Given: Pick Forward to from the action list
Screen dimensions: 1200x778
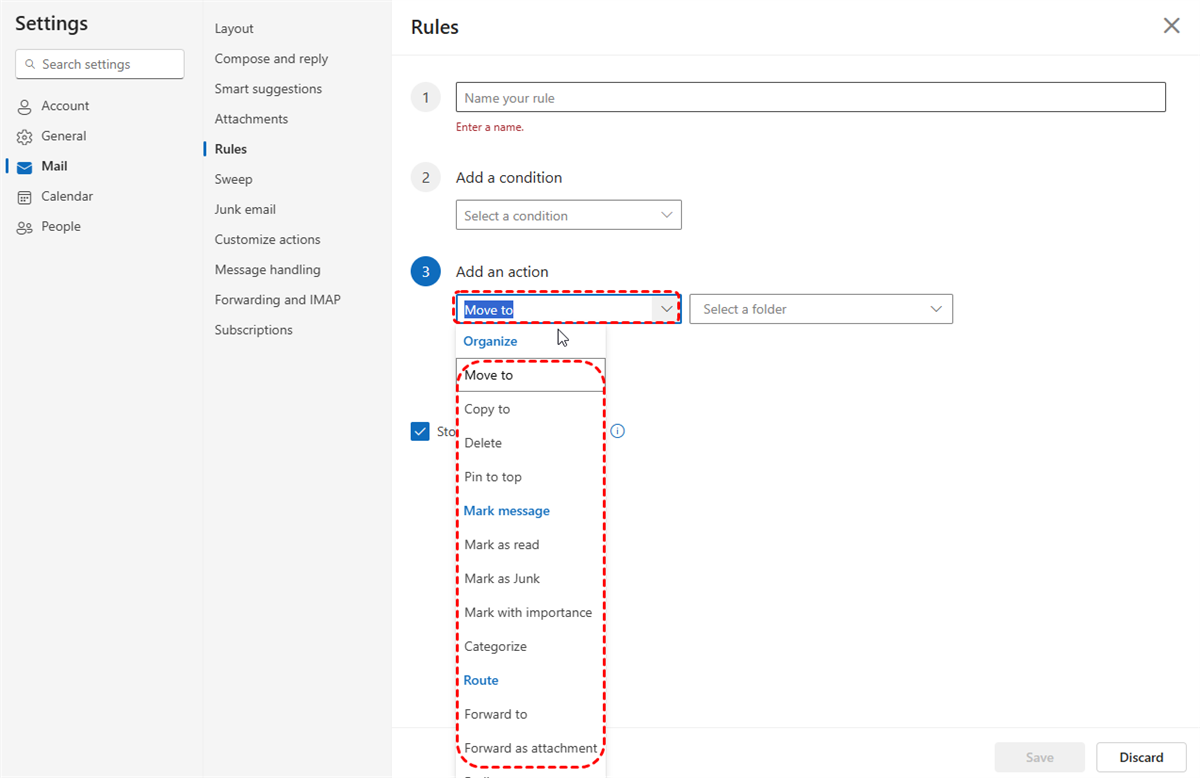Looking at the screenshot, I should [x=496, y=714].
